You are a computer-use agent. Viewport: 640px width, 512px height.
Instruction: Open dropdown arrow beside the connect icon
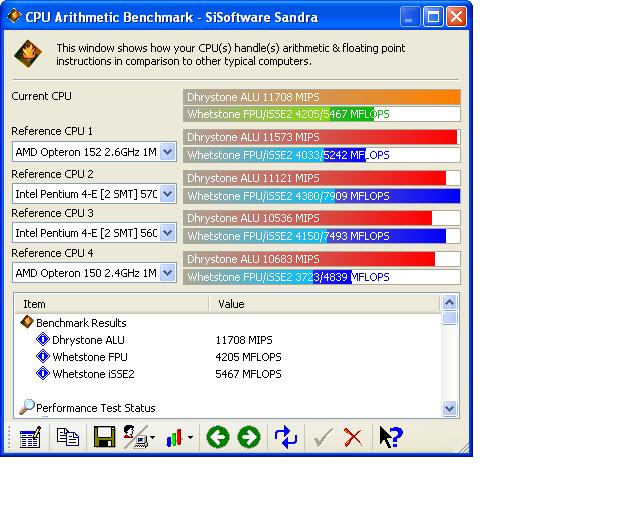pos(153,437)
